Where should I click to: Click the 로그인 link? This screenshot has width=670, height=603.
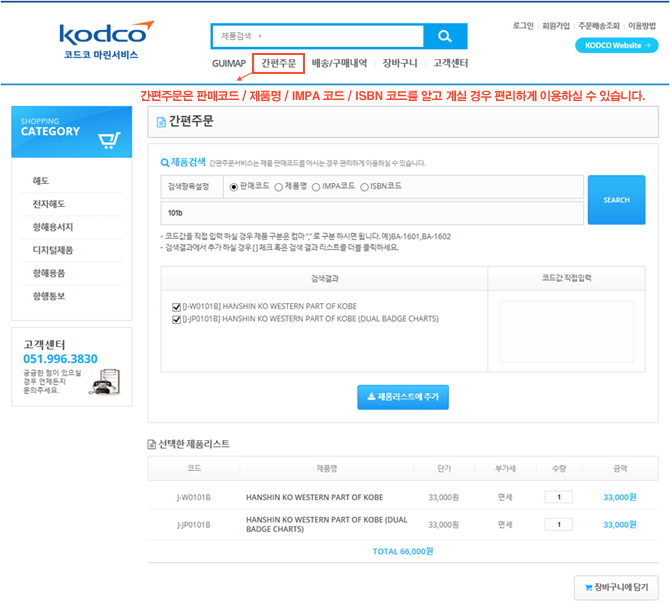523,26
